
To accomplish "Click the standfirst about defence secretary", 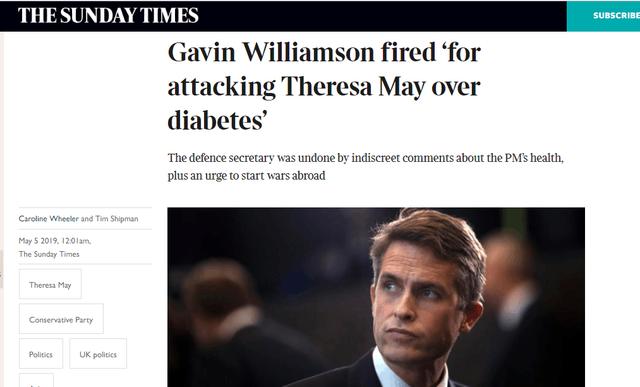I will click(365, 167).
